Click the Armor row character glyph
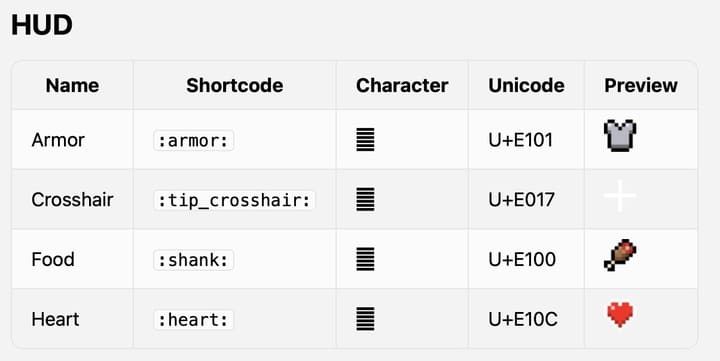The image size is (720, 361). coord(365,140)
